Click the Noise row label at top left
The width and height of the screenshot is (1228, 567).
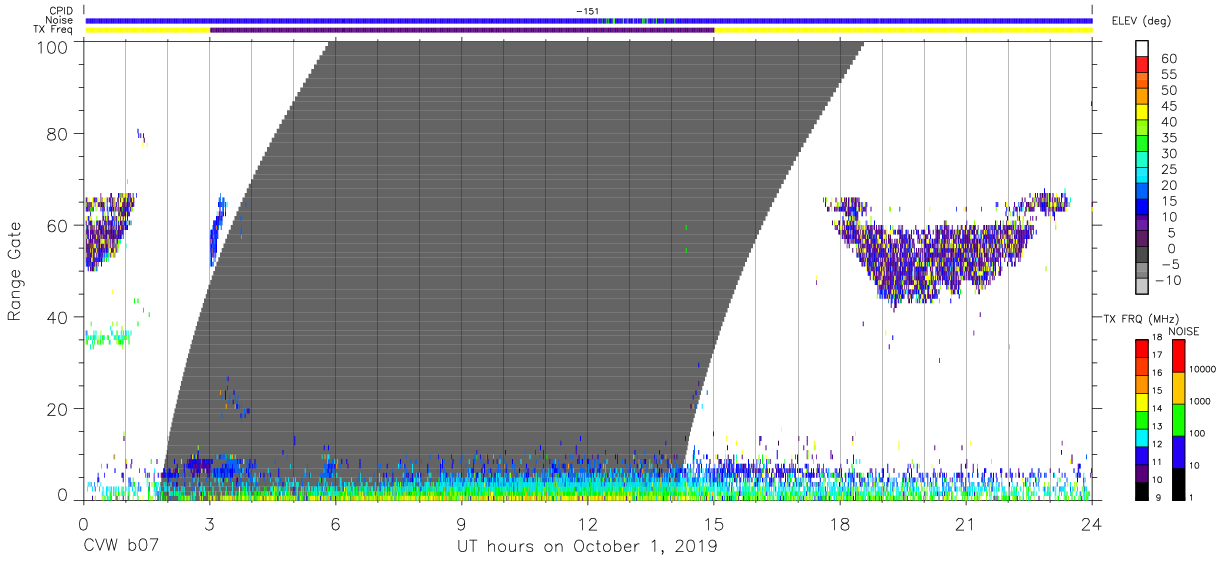coord(59,20)
